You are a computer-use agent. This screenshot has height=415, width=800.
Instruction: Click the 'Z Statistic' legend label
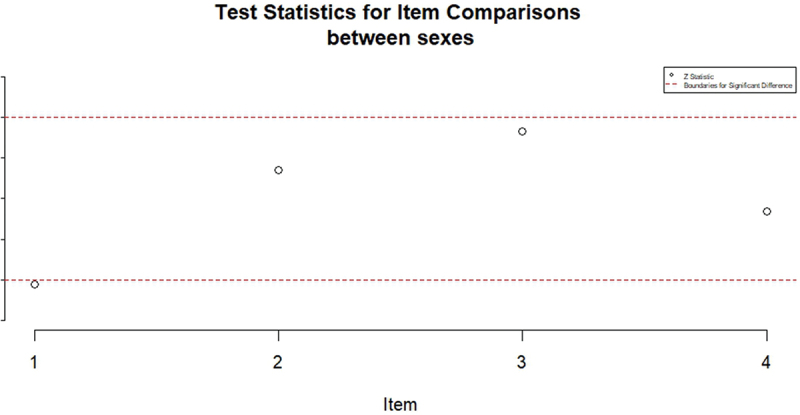click(699, 76)
